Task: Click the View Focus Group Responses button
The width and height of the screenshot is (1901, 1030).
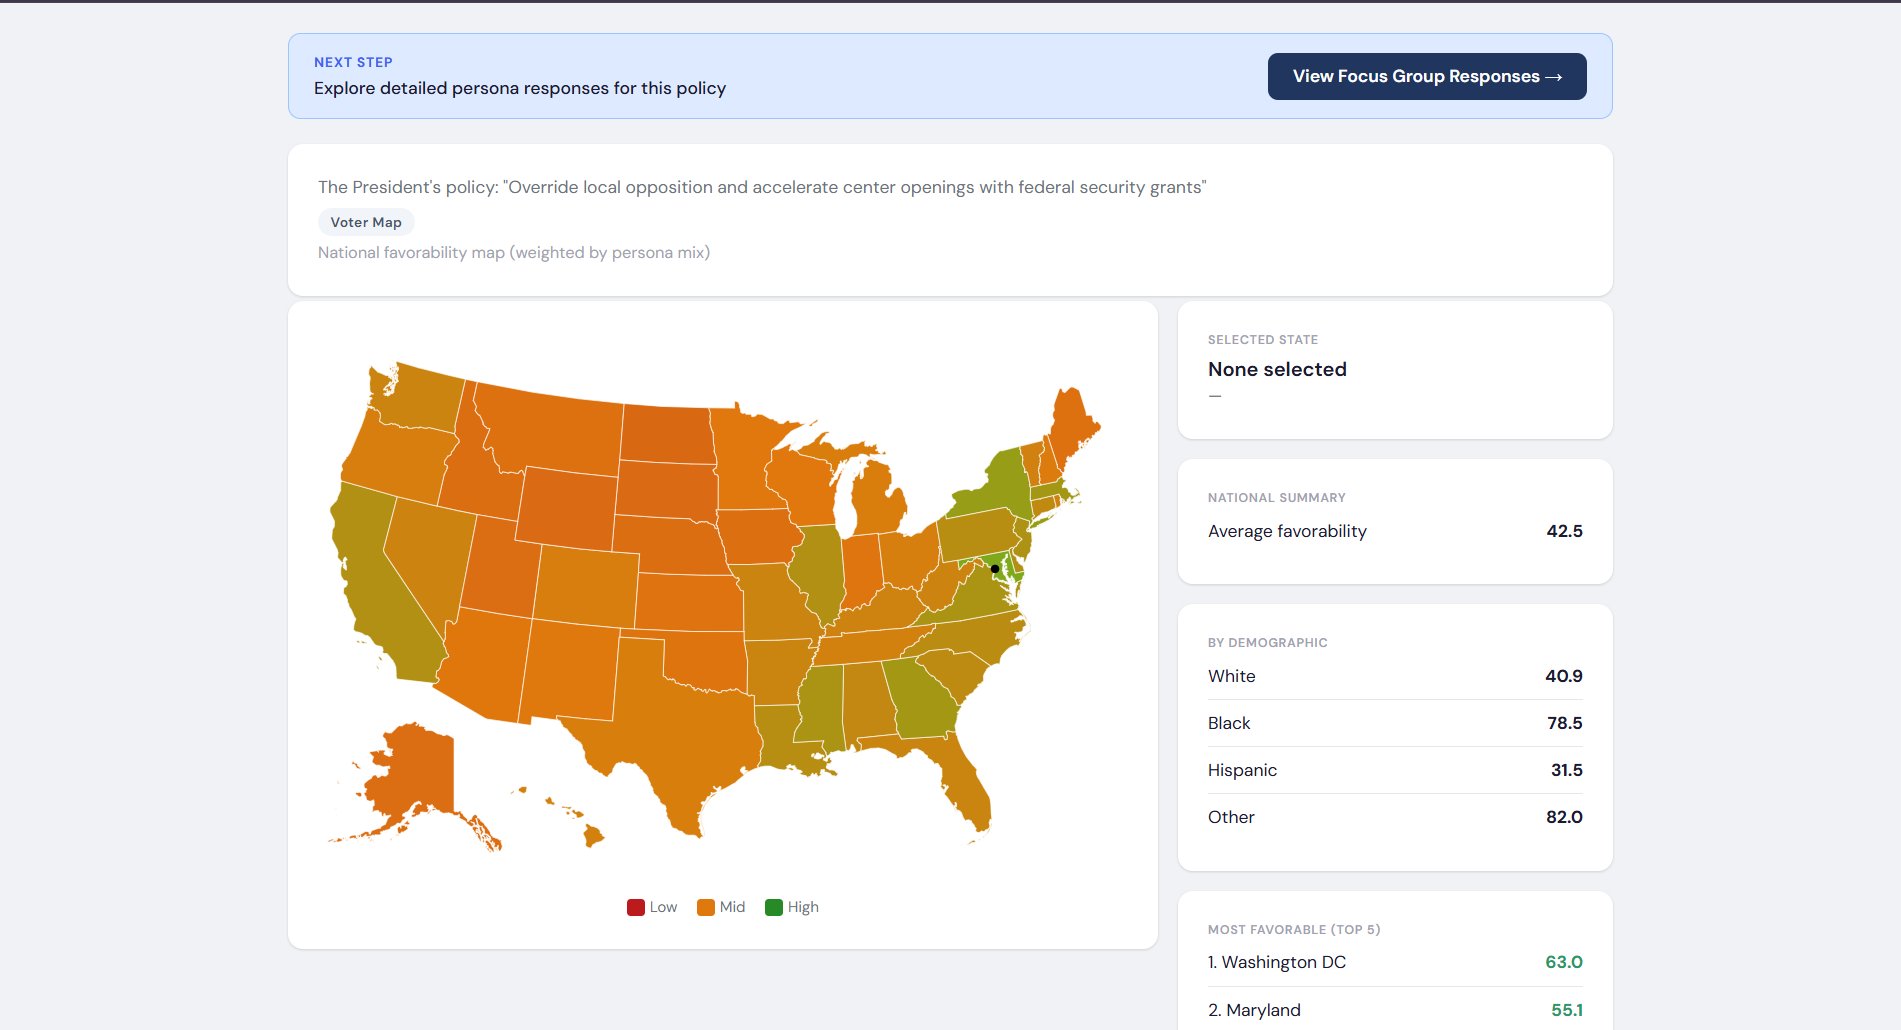Action: coord(1426,76)
